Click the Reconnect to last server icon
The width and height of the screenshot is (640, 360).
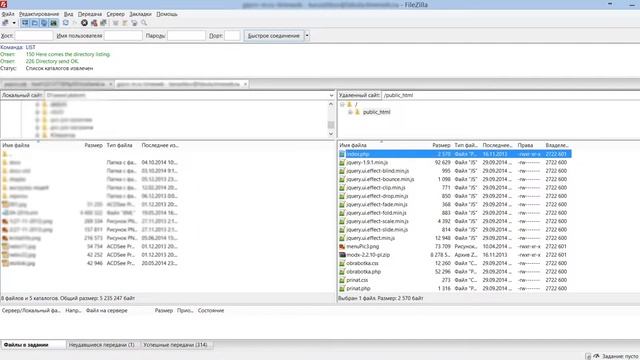(x=103, y=23)
